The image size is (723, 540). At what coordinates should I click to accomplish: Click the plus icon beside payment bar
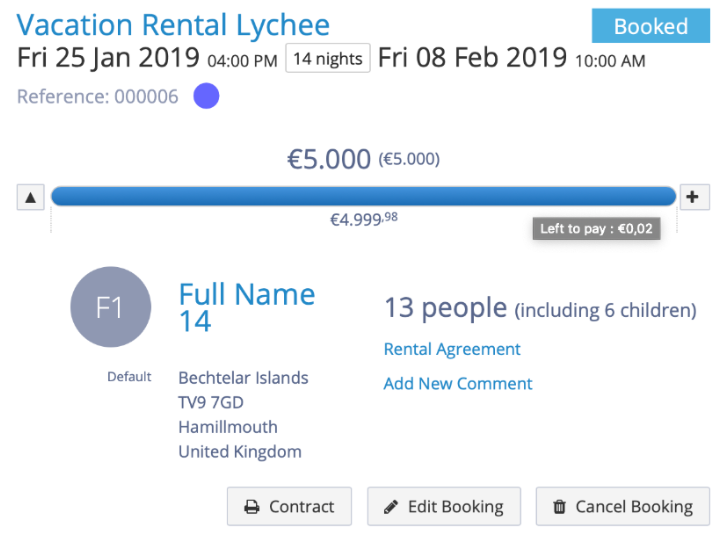tap(692, 197)
